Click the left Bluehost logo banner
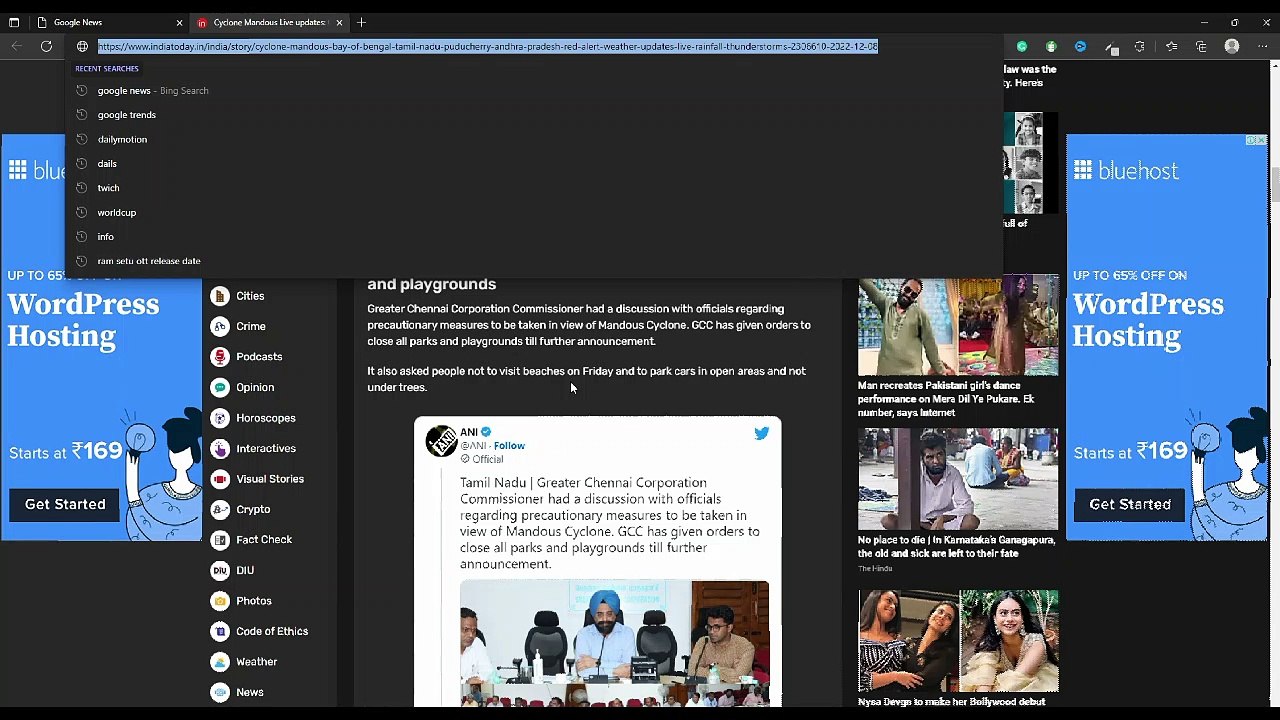Screen dimensions: 1280x720 click(36, 171)
